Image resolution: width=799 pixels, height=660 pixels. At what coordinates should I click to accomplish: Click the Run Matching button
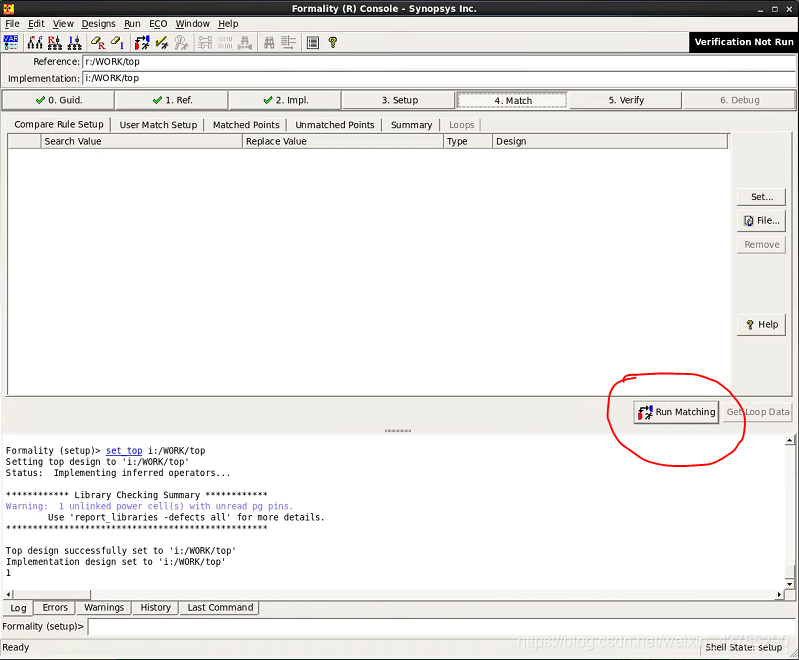click(x=676, y=412)
